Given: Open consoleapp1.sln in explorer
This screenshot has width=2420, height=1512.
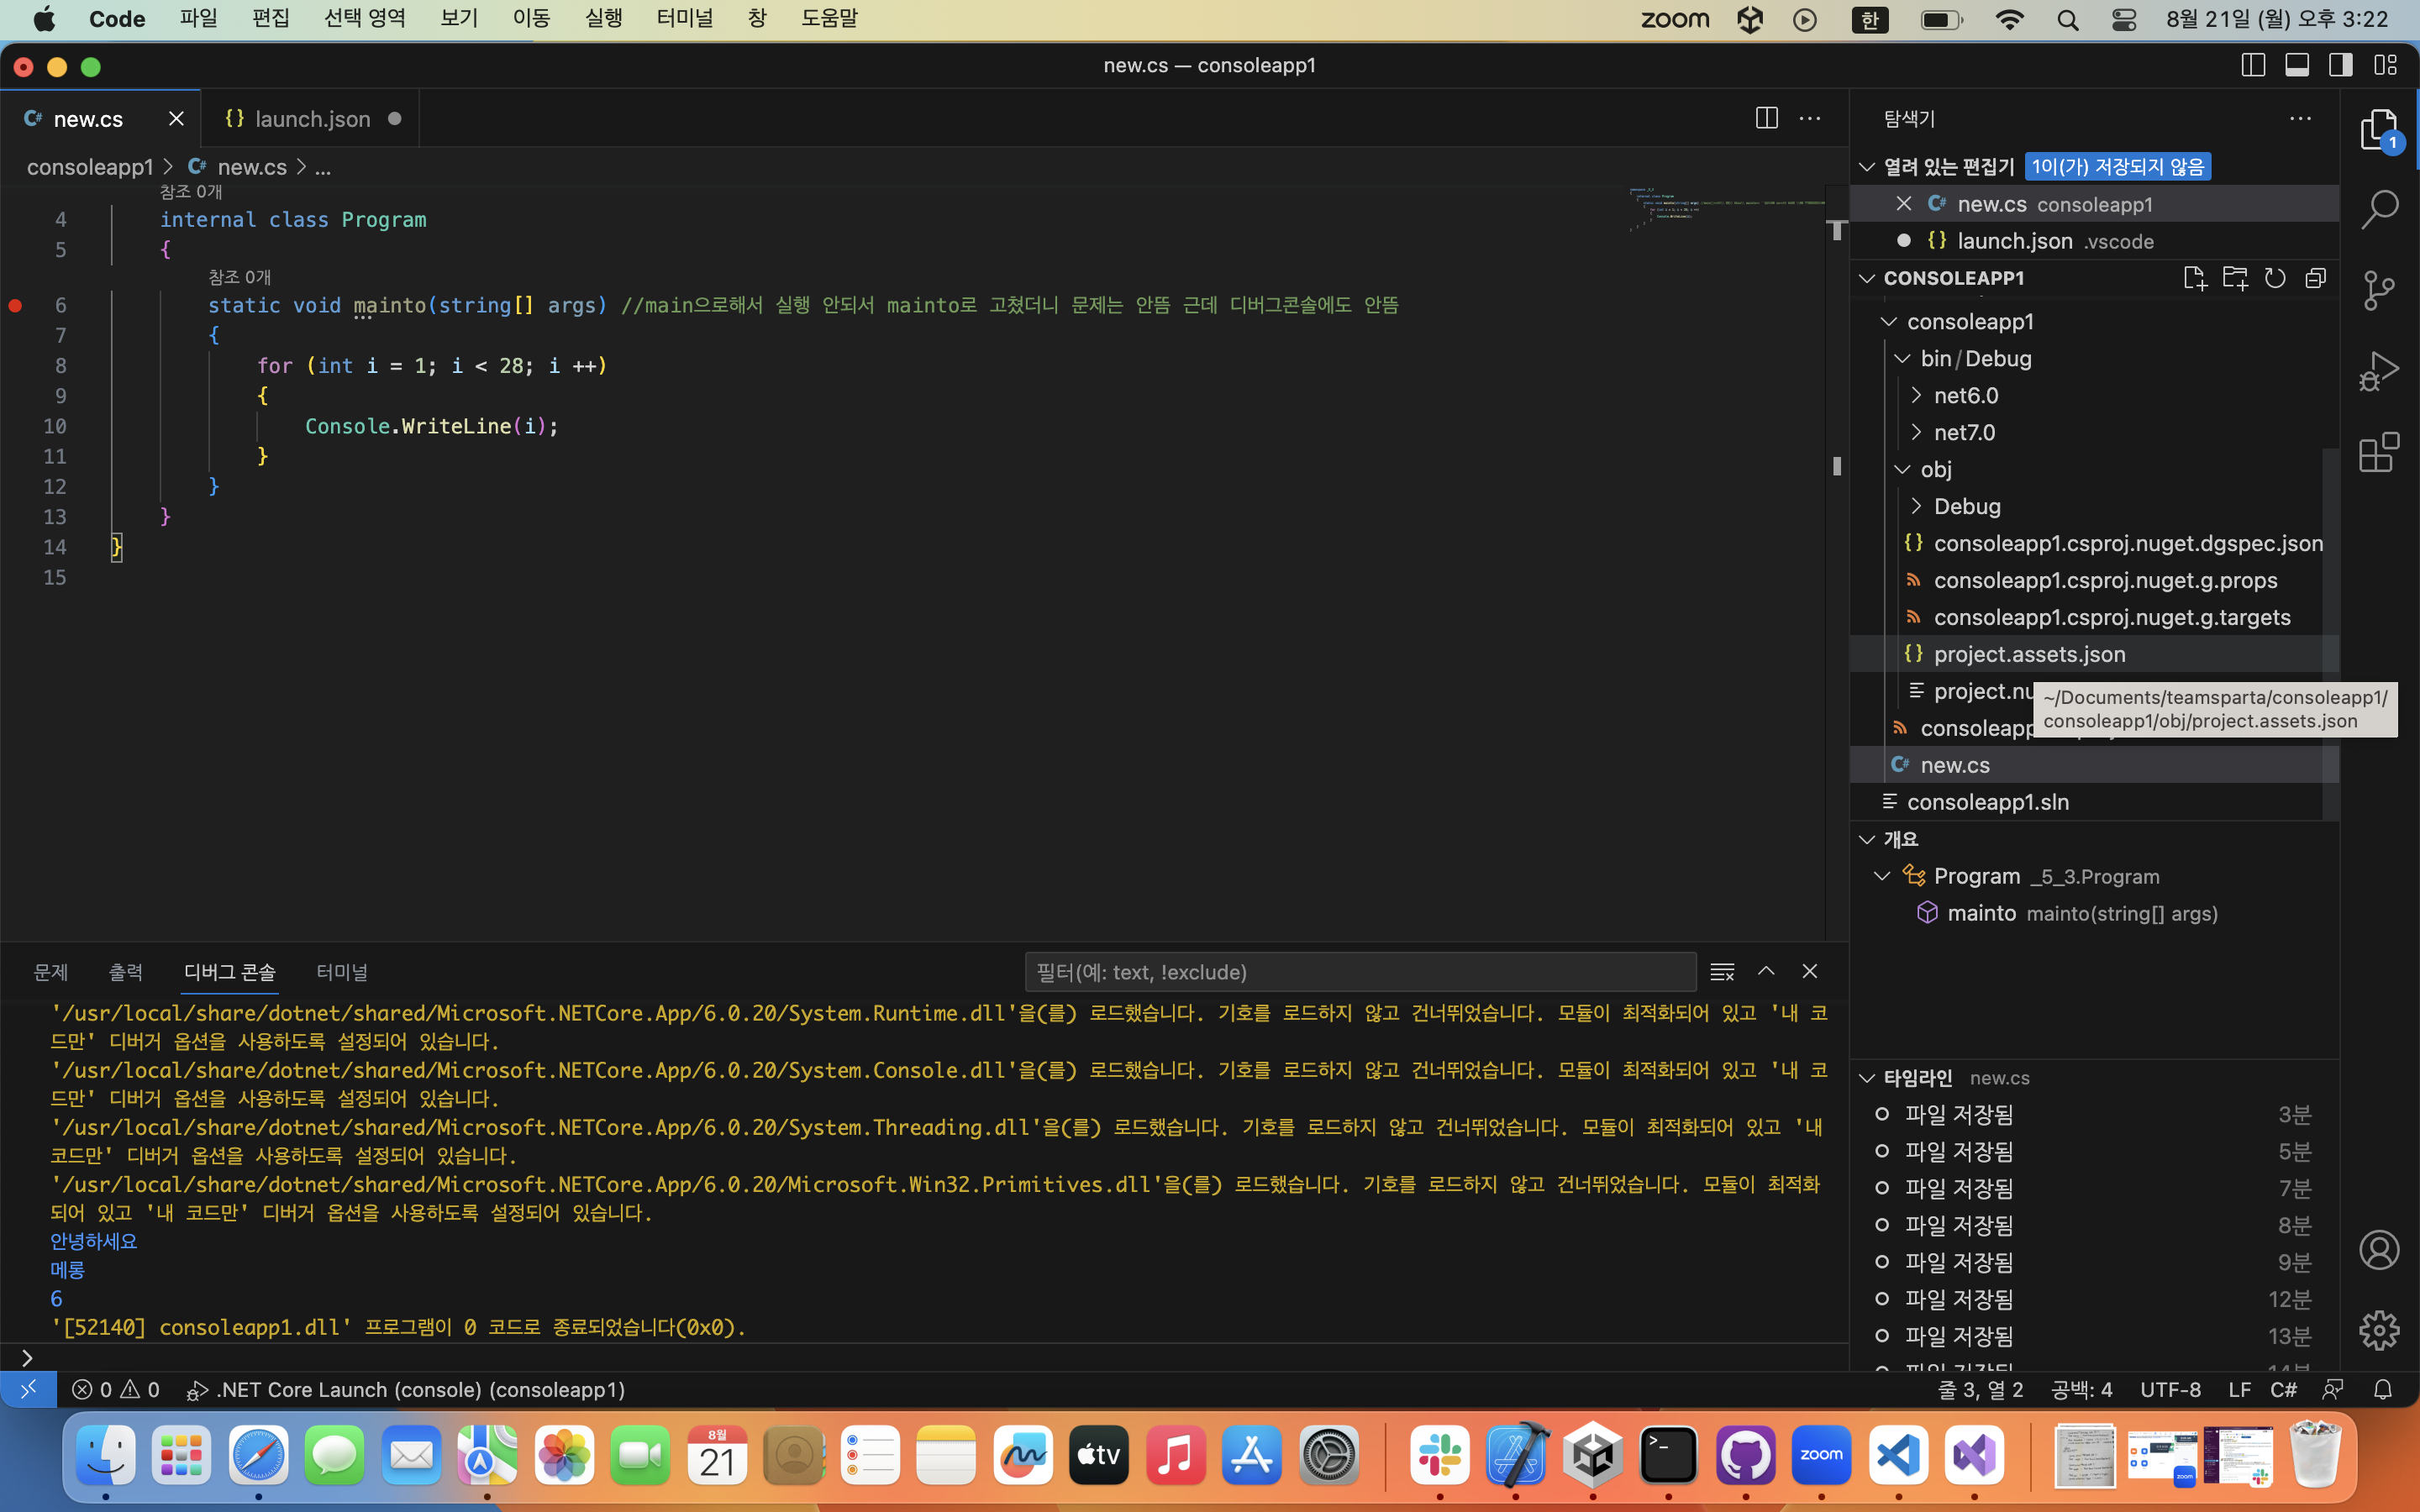Looking at the screenshot, I should point(1987,802).
